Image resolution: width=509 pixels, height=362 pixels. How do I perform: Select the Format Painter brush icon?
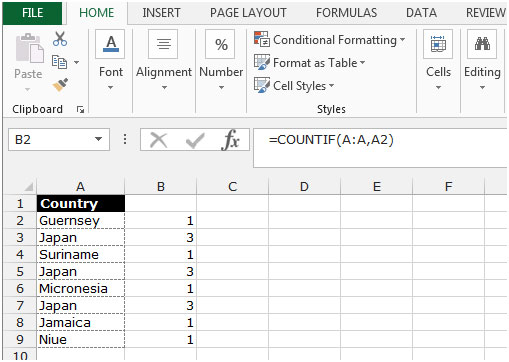pos(60,85)
